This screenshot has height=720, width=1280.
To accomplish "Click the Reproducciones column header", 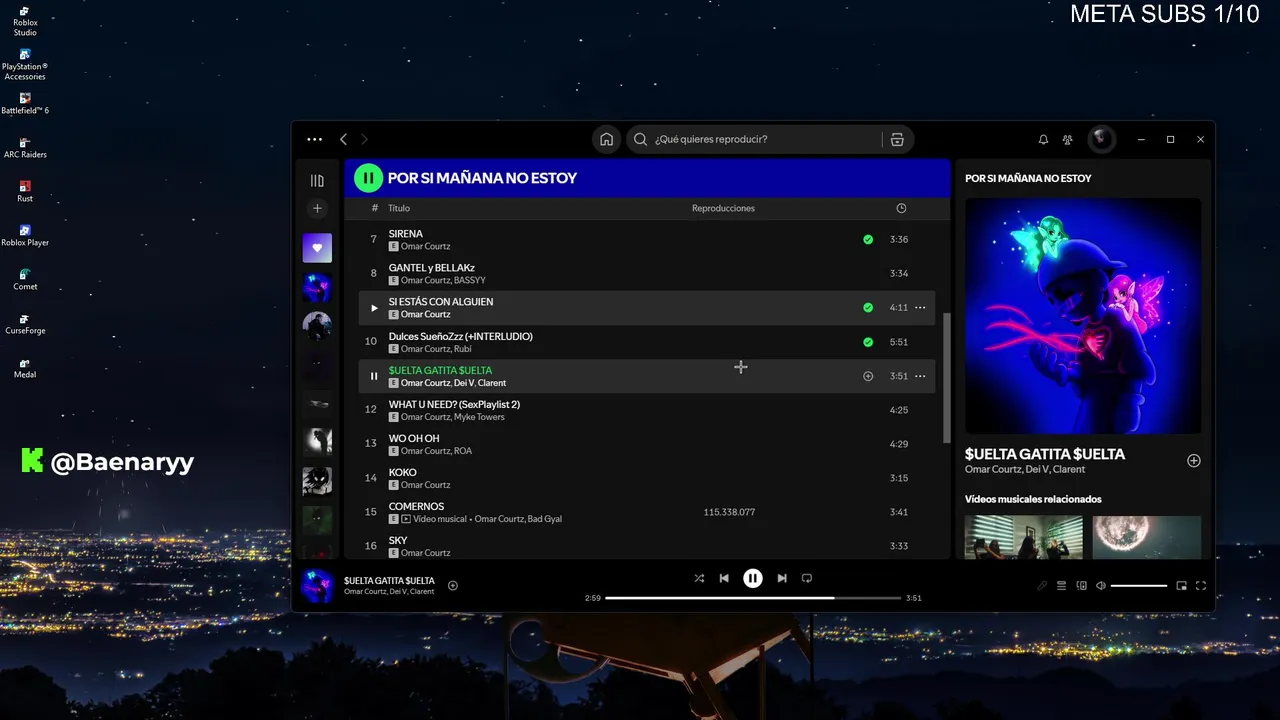I will pos(723,208).
